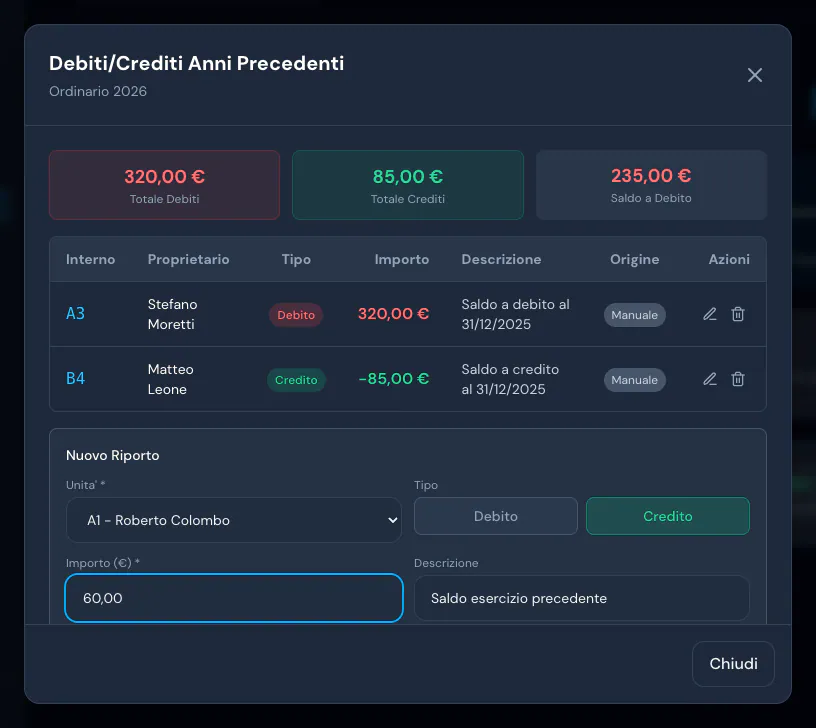Click the Proprietario column header
This screenshot has width=816, height=728.
[188, 259]
